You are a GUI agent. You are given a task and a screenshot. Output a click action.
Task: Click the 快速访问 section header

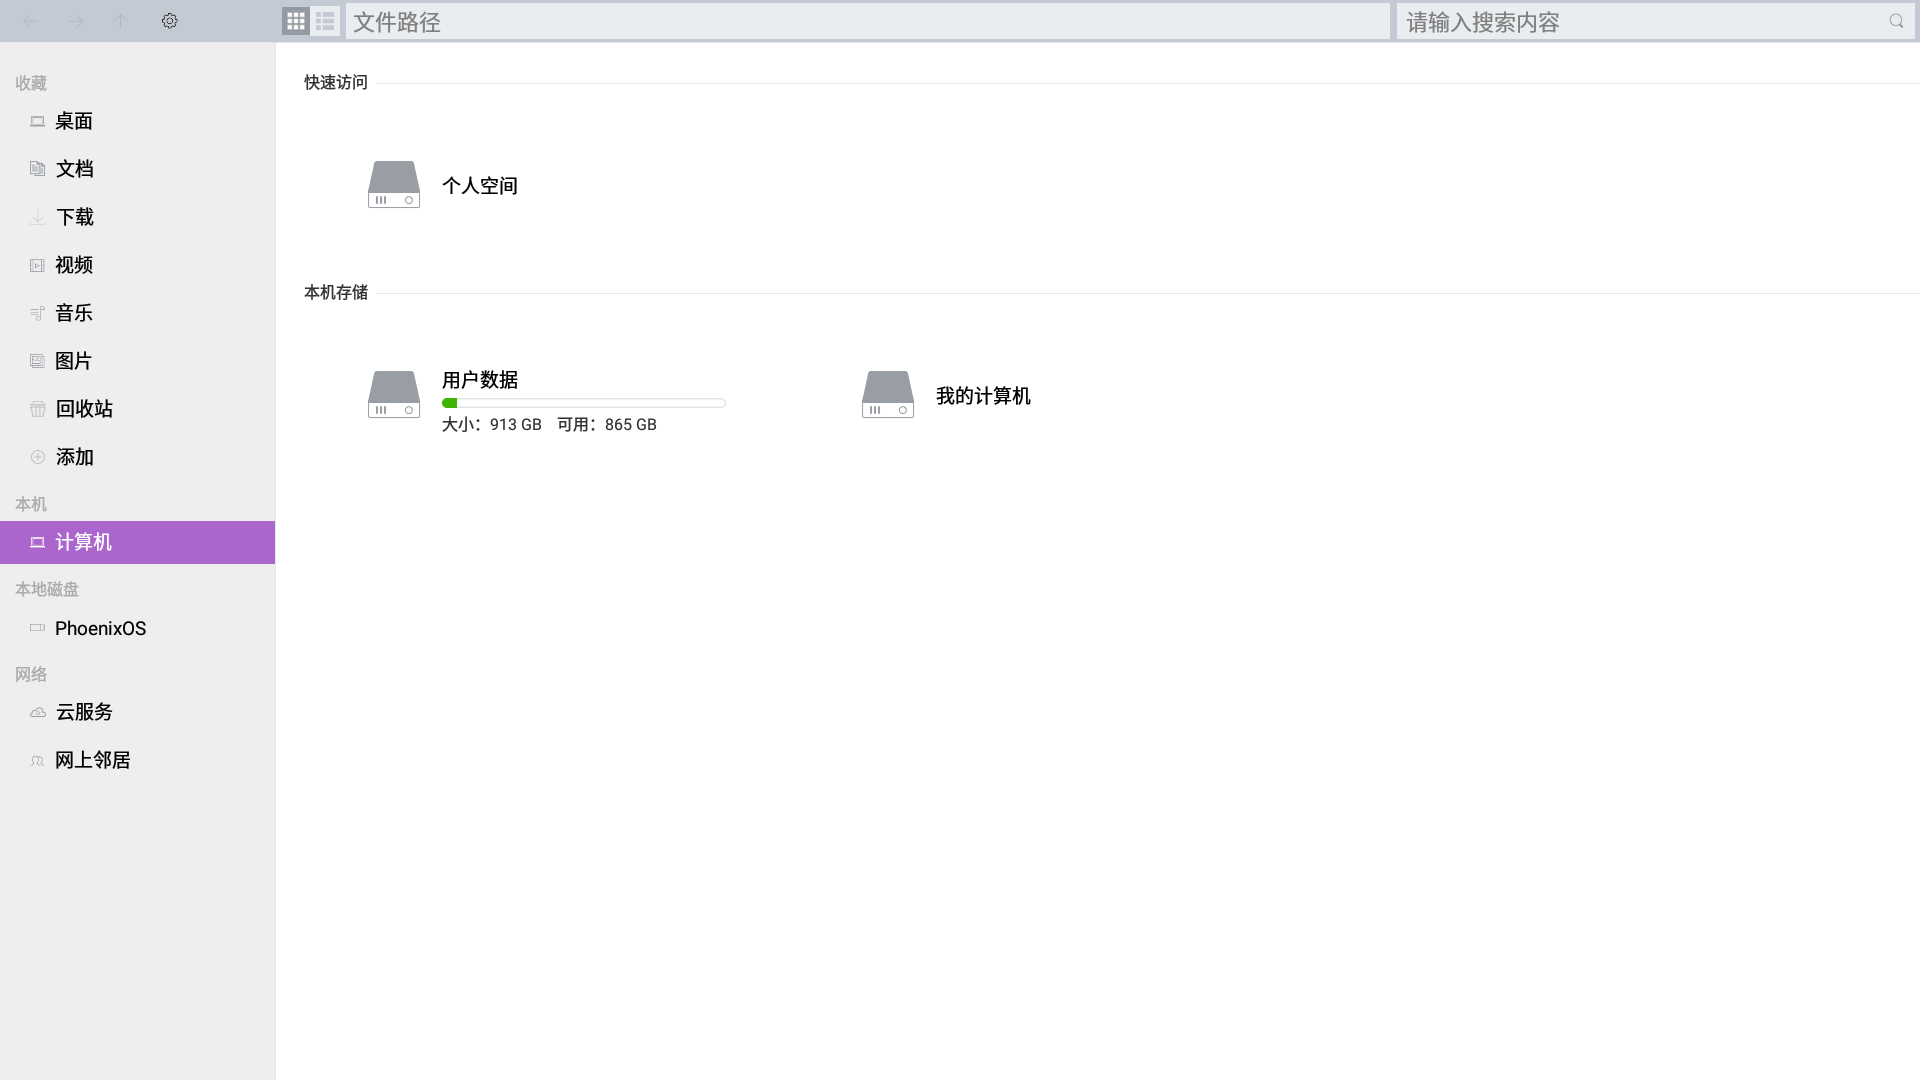336,83
